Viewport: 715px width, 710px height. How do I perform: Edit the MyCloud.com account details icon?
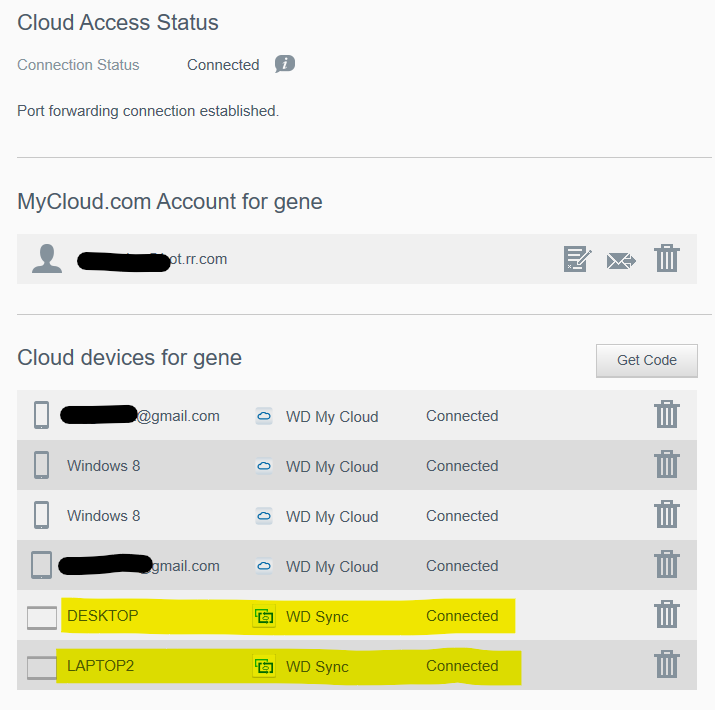pyautogui.click(x=577, y=260)
